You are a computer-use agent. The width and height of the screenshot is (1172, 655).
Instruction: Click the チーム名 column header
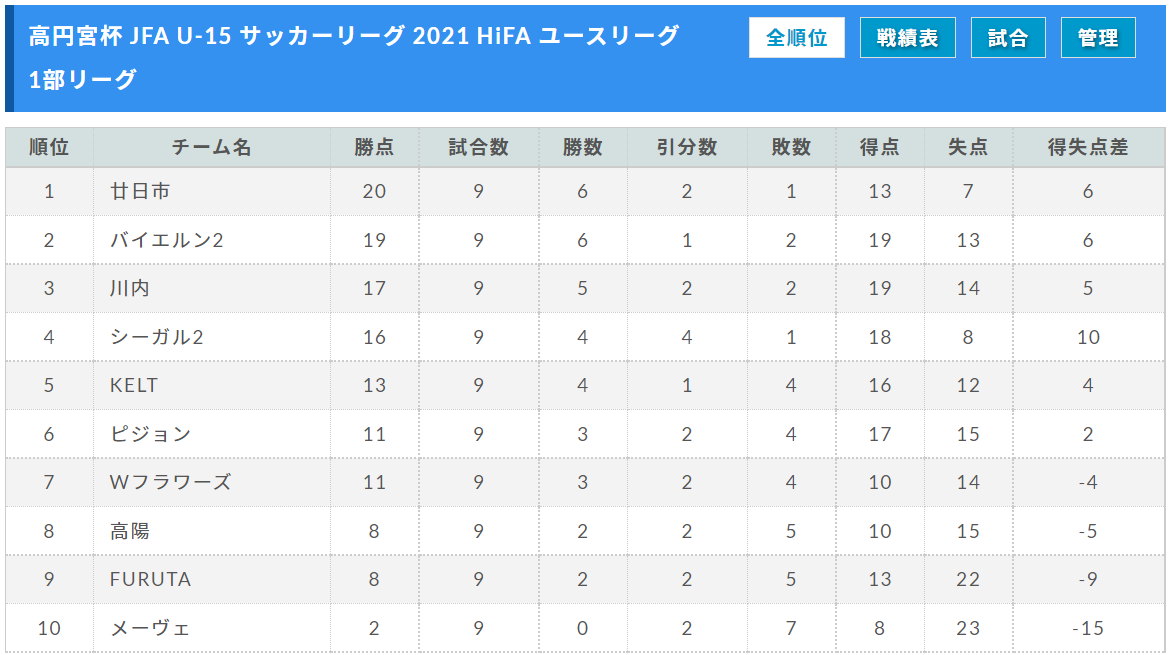coord(212,147)
